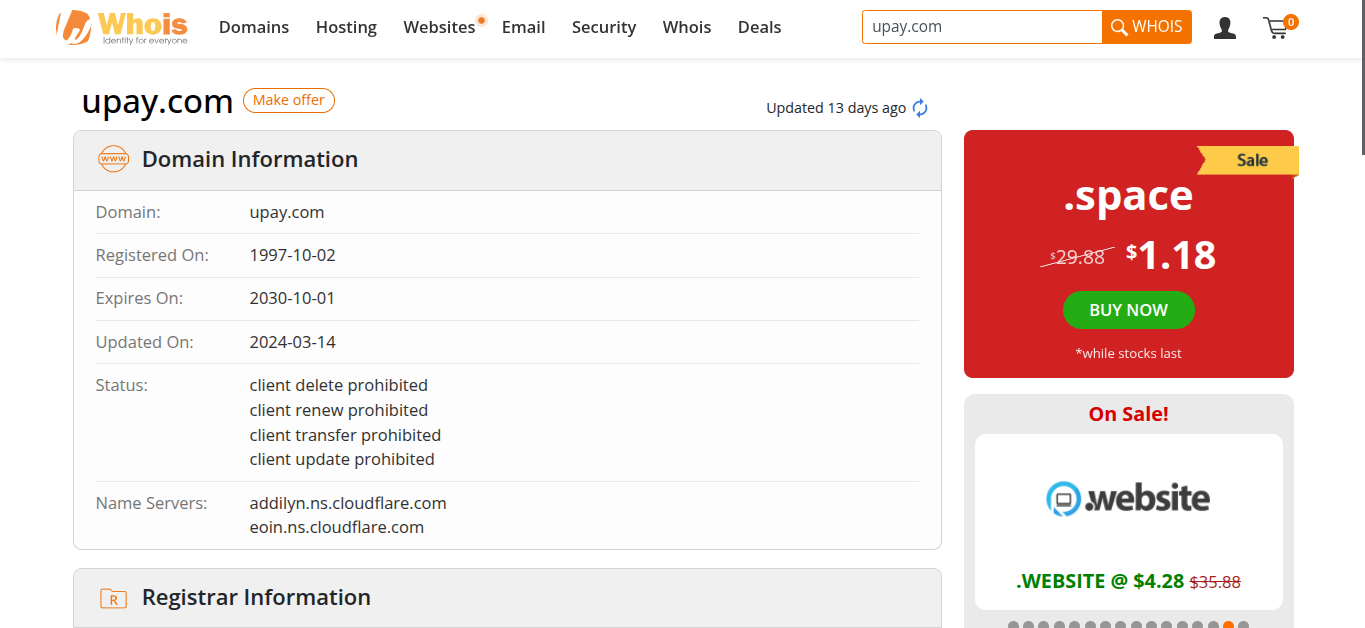1365x628 pixels.
Task: Open the user account icon
Action: 1224,28
